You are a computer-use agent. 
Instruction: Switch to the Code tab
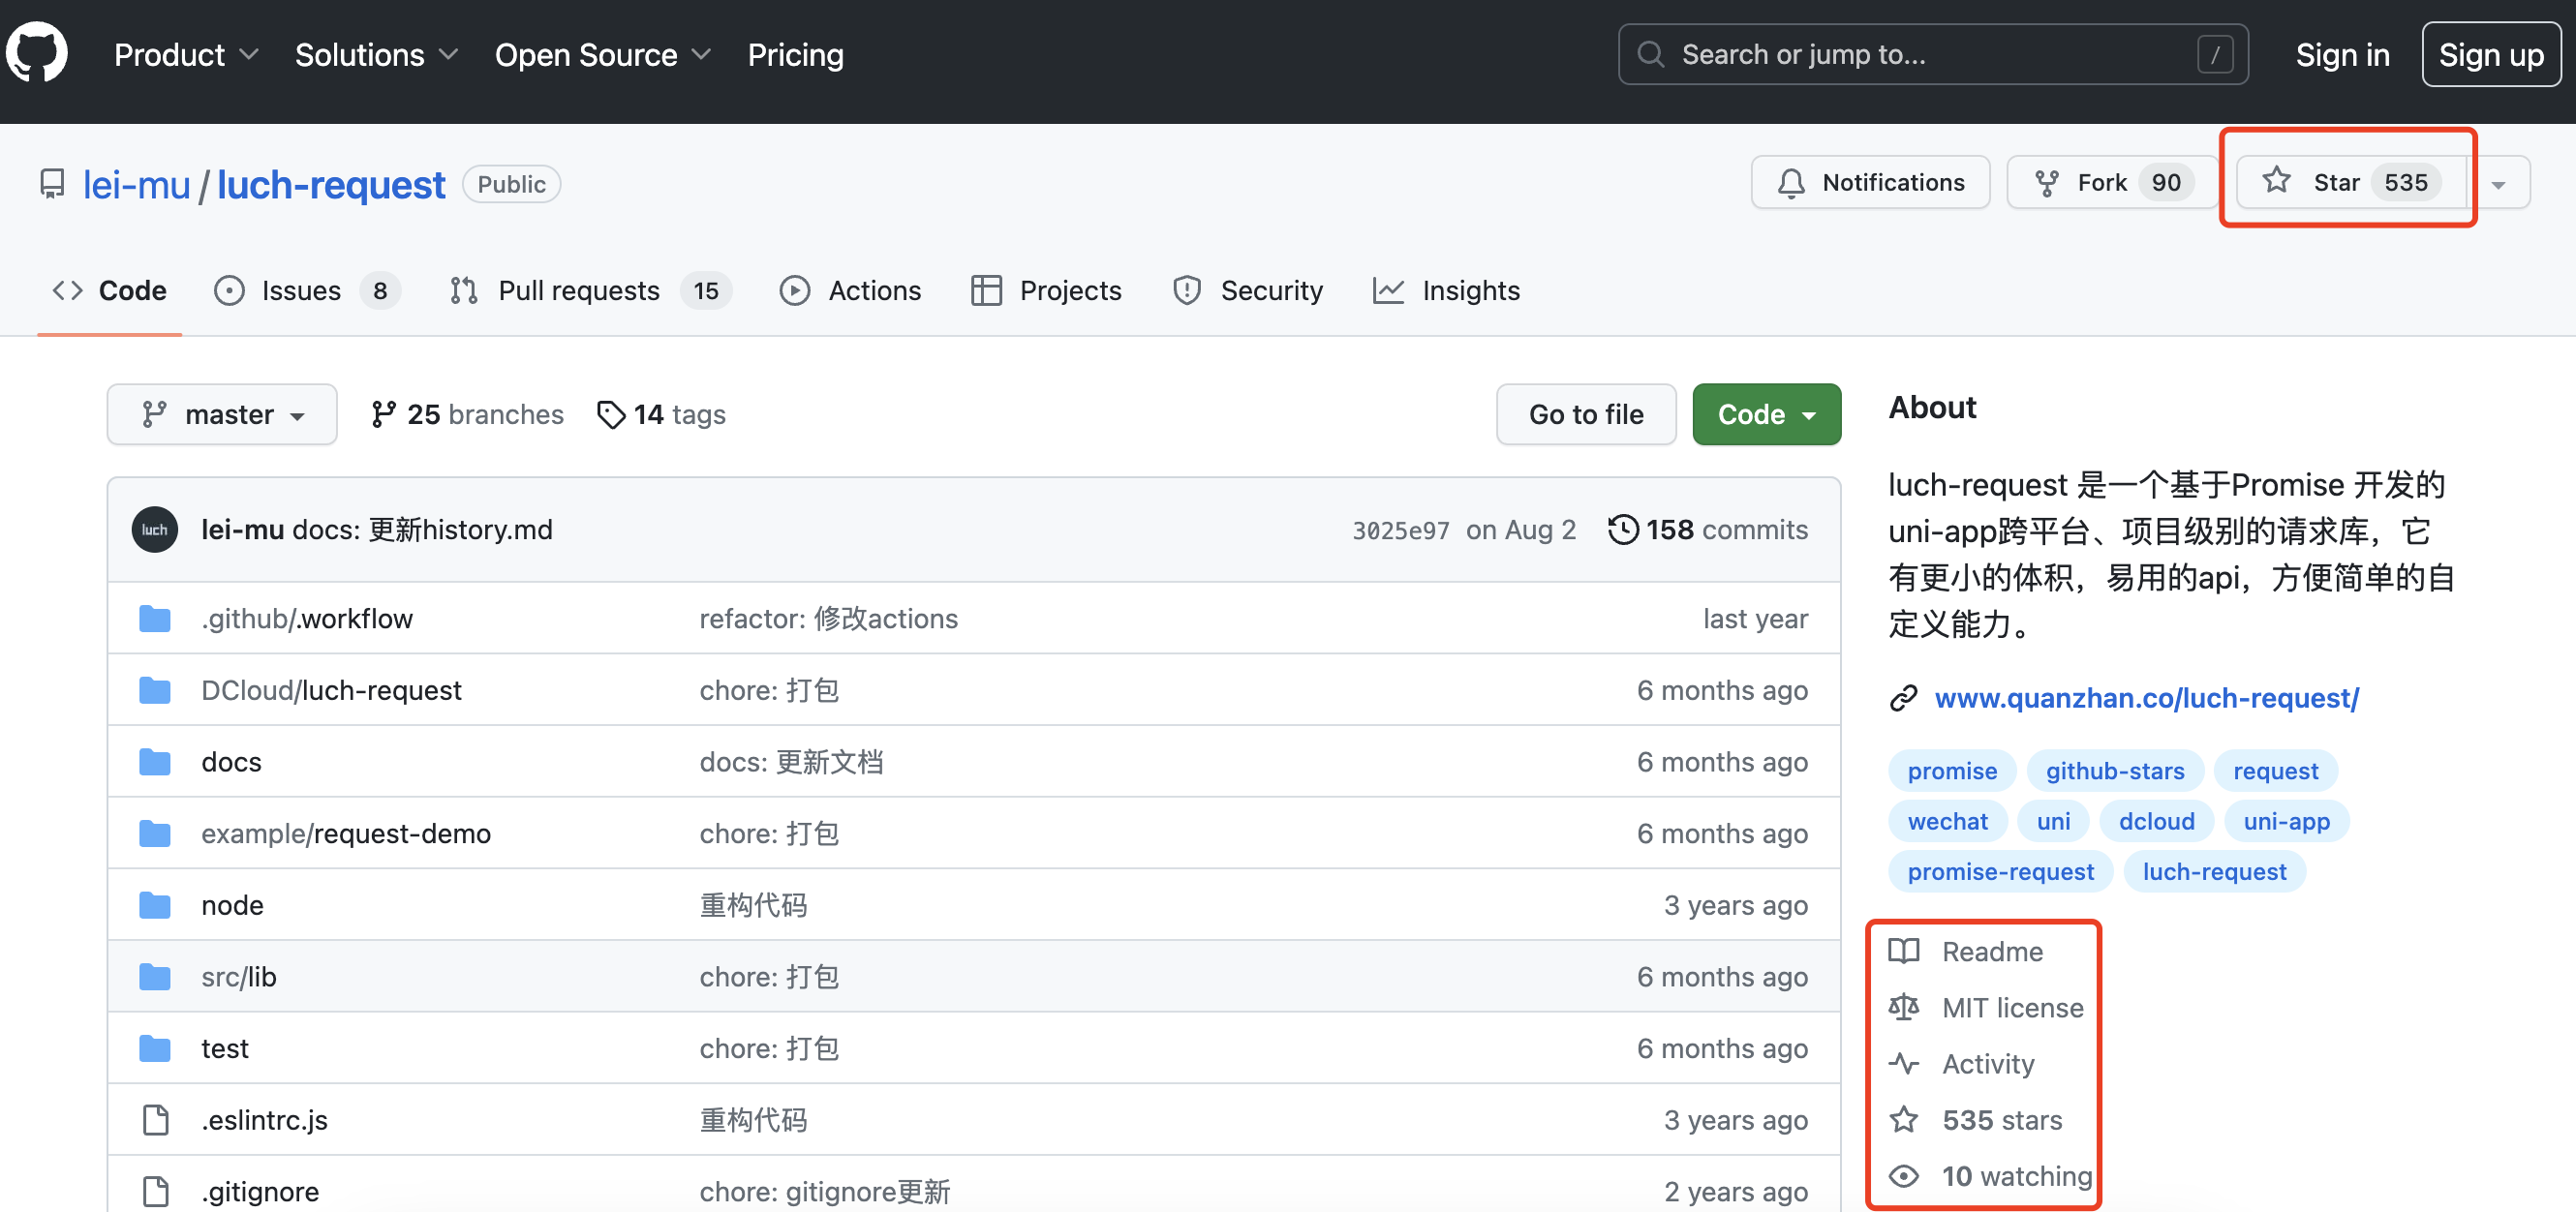point(109,290)
